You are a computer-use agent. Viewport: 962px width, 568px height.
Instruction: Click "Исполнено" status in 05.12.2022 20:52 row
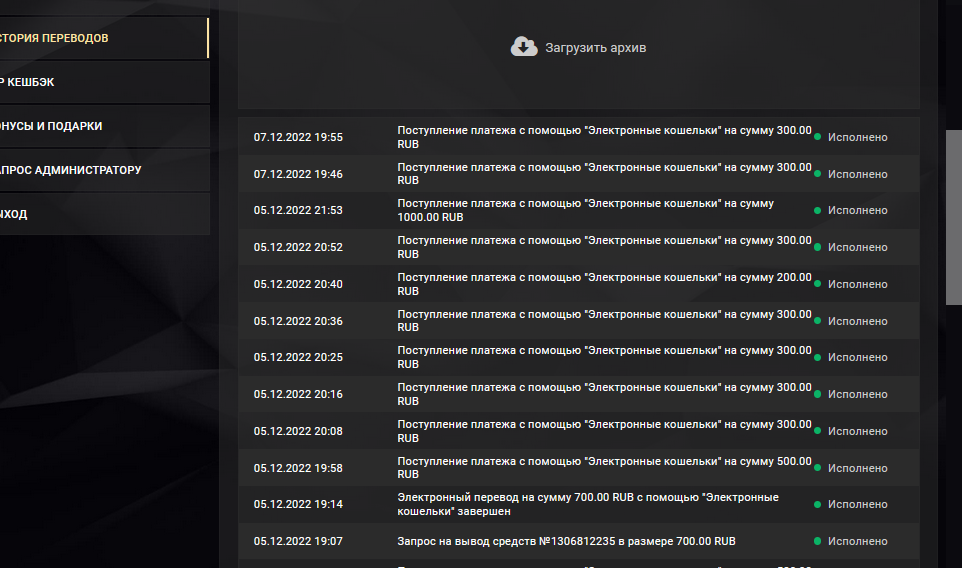858,247
